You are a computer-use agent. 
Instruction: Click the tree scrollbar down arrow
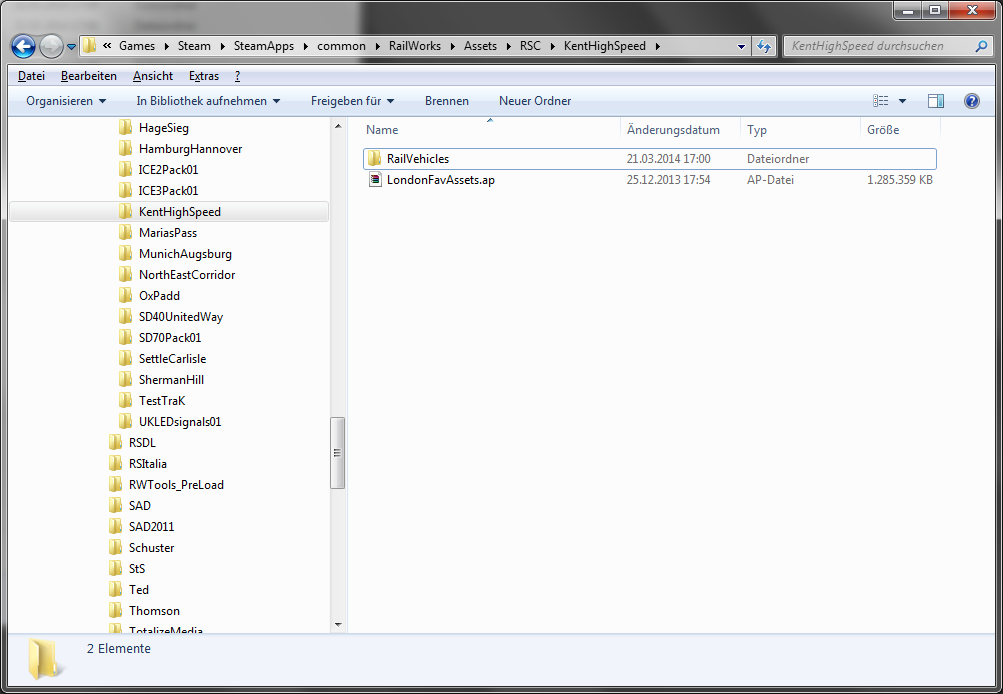(x=338, y=625)
